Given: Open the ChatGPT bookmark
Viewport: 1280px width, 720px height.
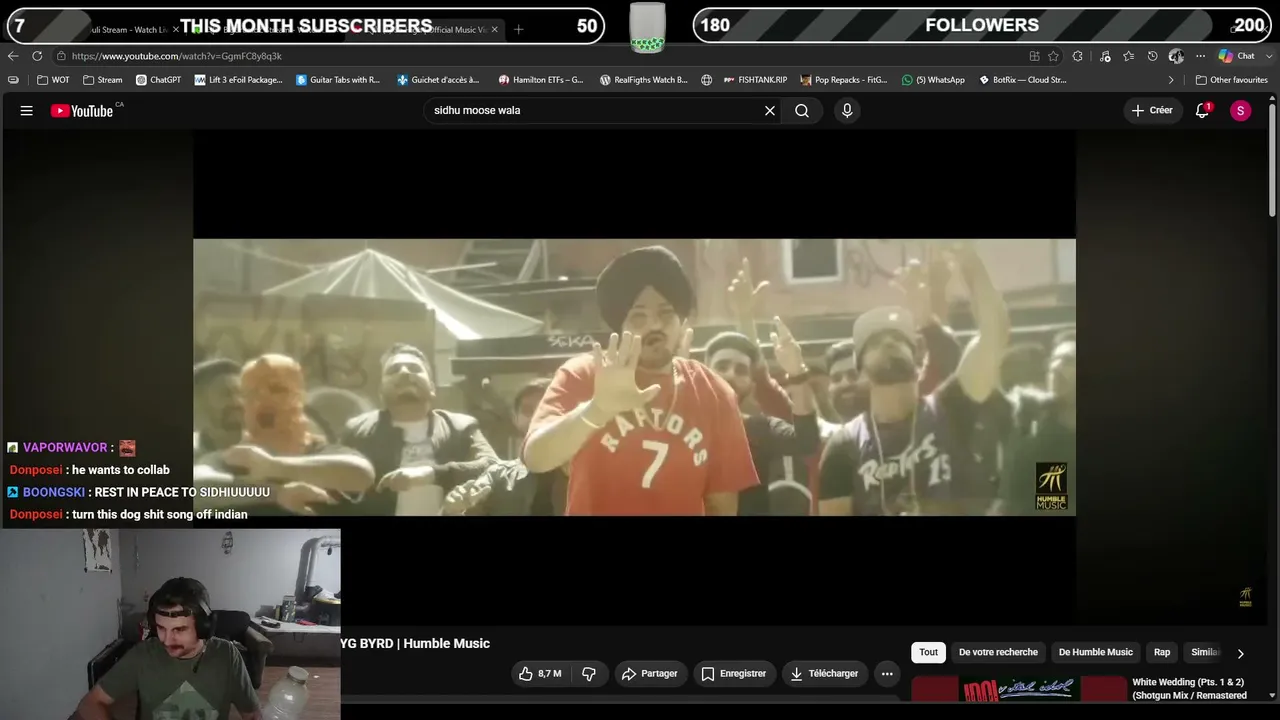Looking at the screenshot, I should 159,80.
